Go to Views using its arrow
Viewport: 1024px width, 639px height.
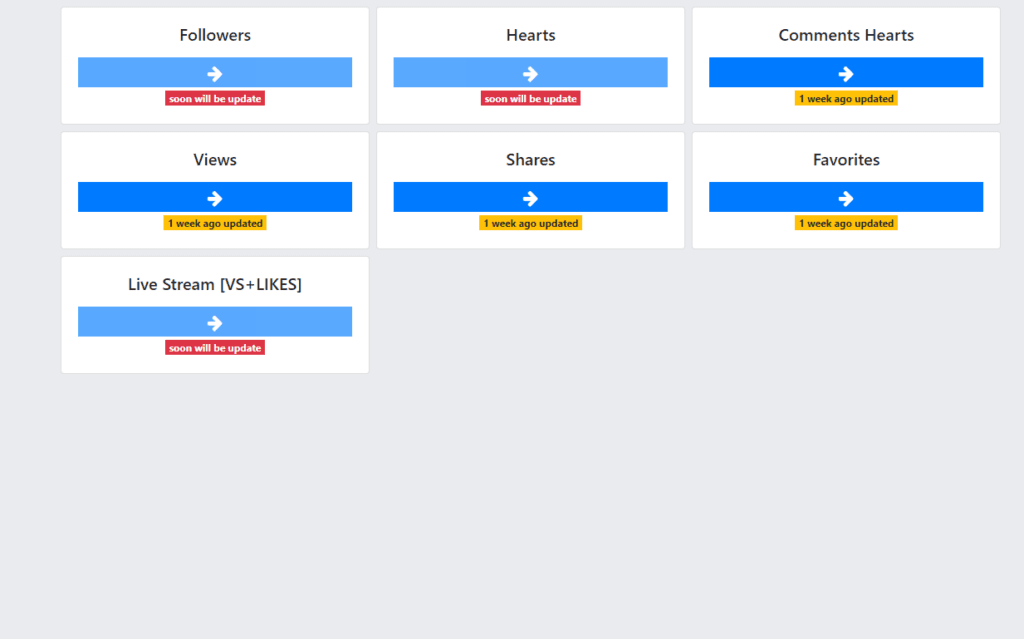[215, 198]
